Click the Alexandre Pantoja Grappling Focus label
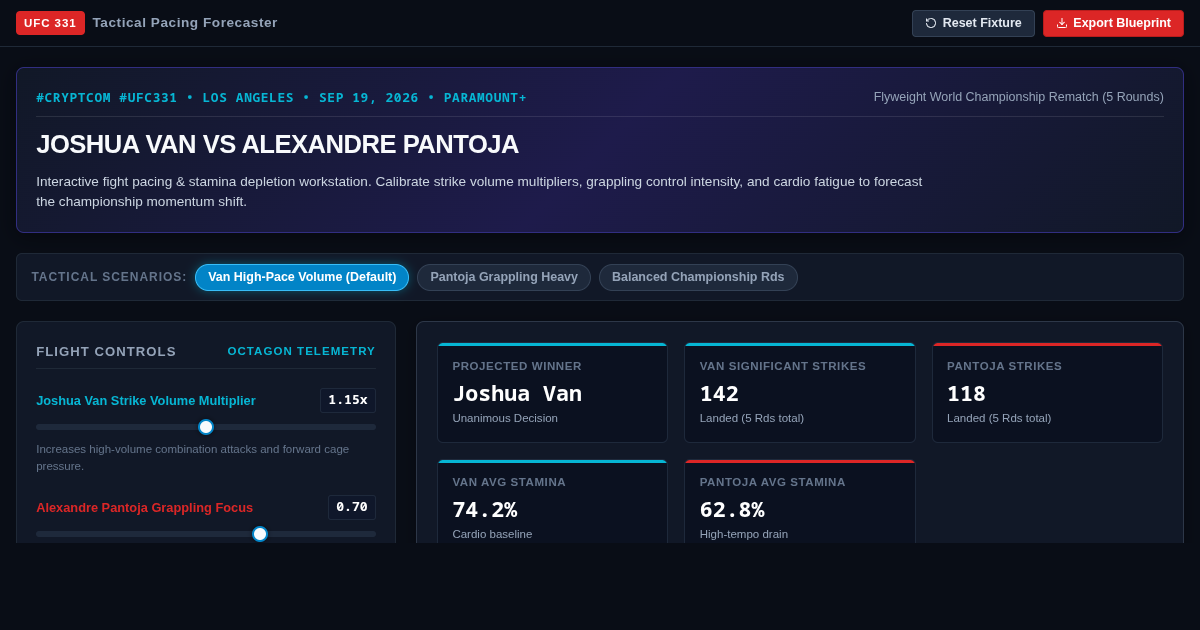 tap(145, 507)
